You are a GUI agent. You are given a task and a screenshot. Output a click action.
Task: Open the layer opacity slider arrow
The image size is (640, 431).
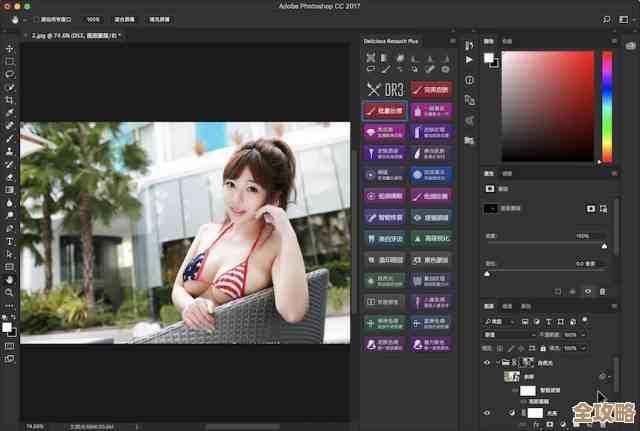[583, 335]
